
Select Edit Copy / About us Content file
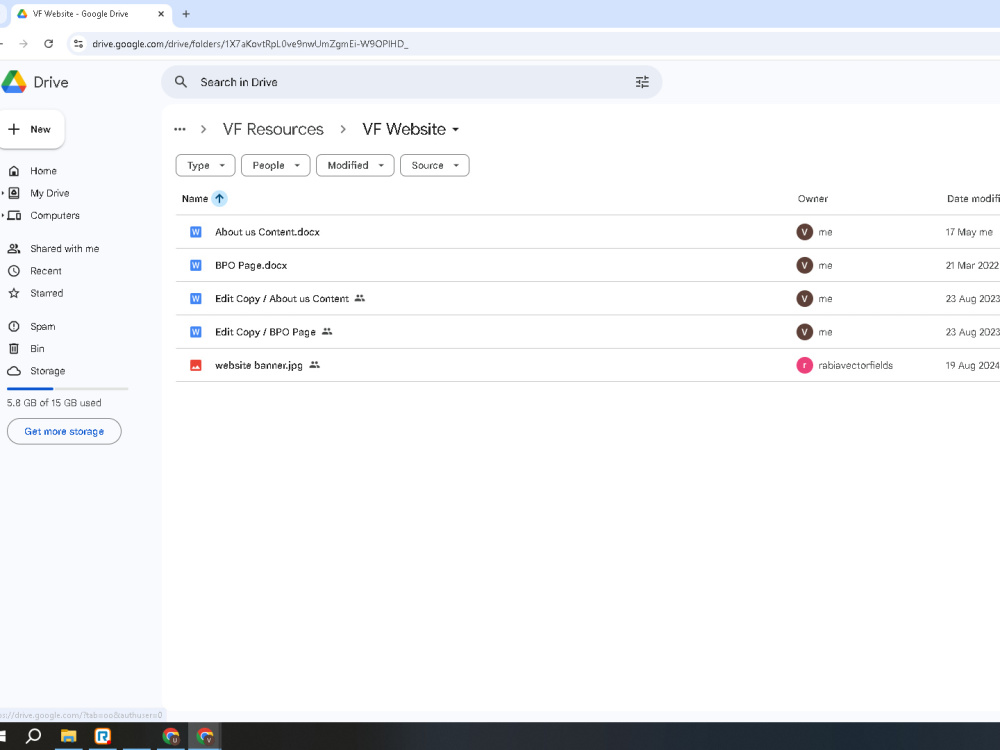pyautogui.click(x=282, y=298)
